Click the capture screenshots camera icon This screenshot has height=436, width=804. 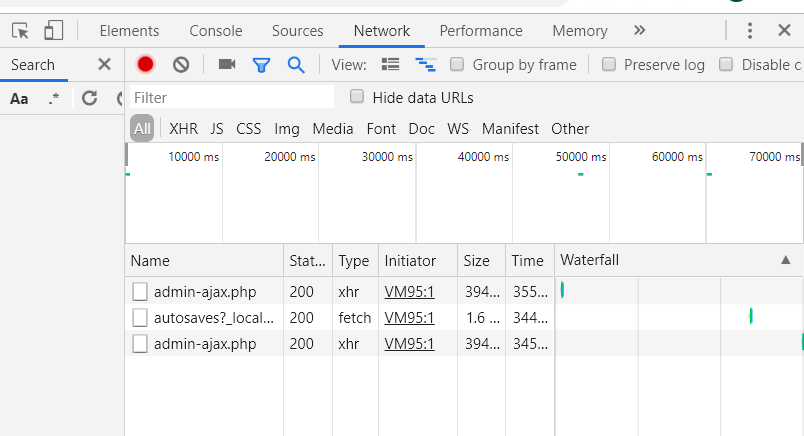pyautogui.click(x=227, y=65)
